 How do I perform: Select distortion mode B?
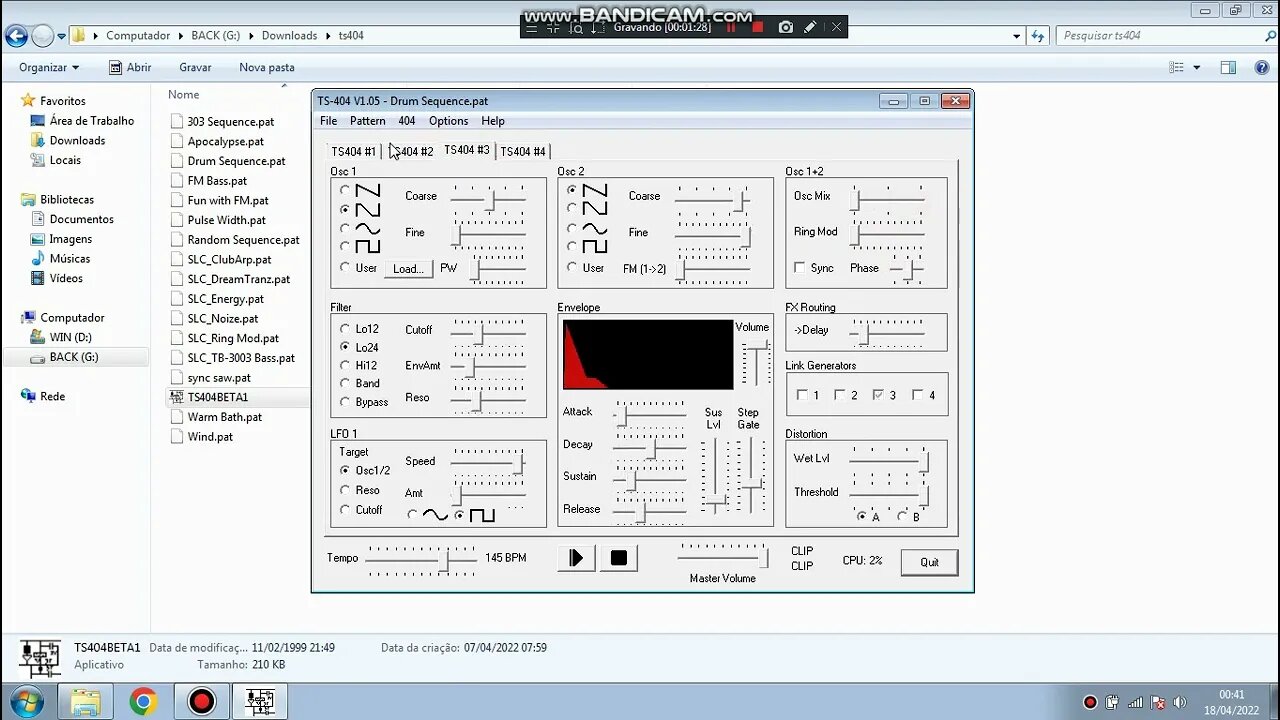click(x=902, y=517)
